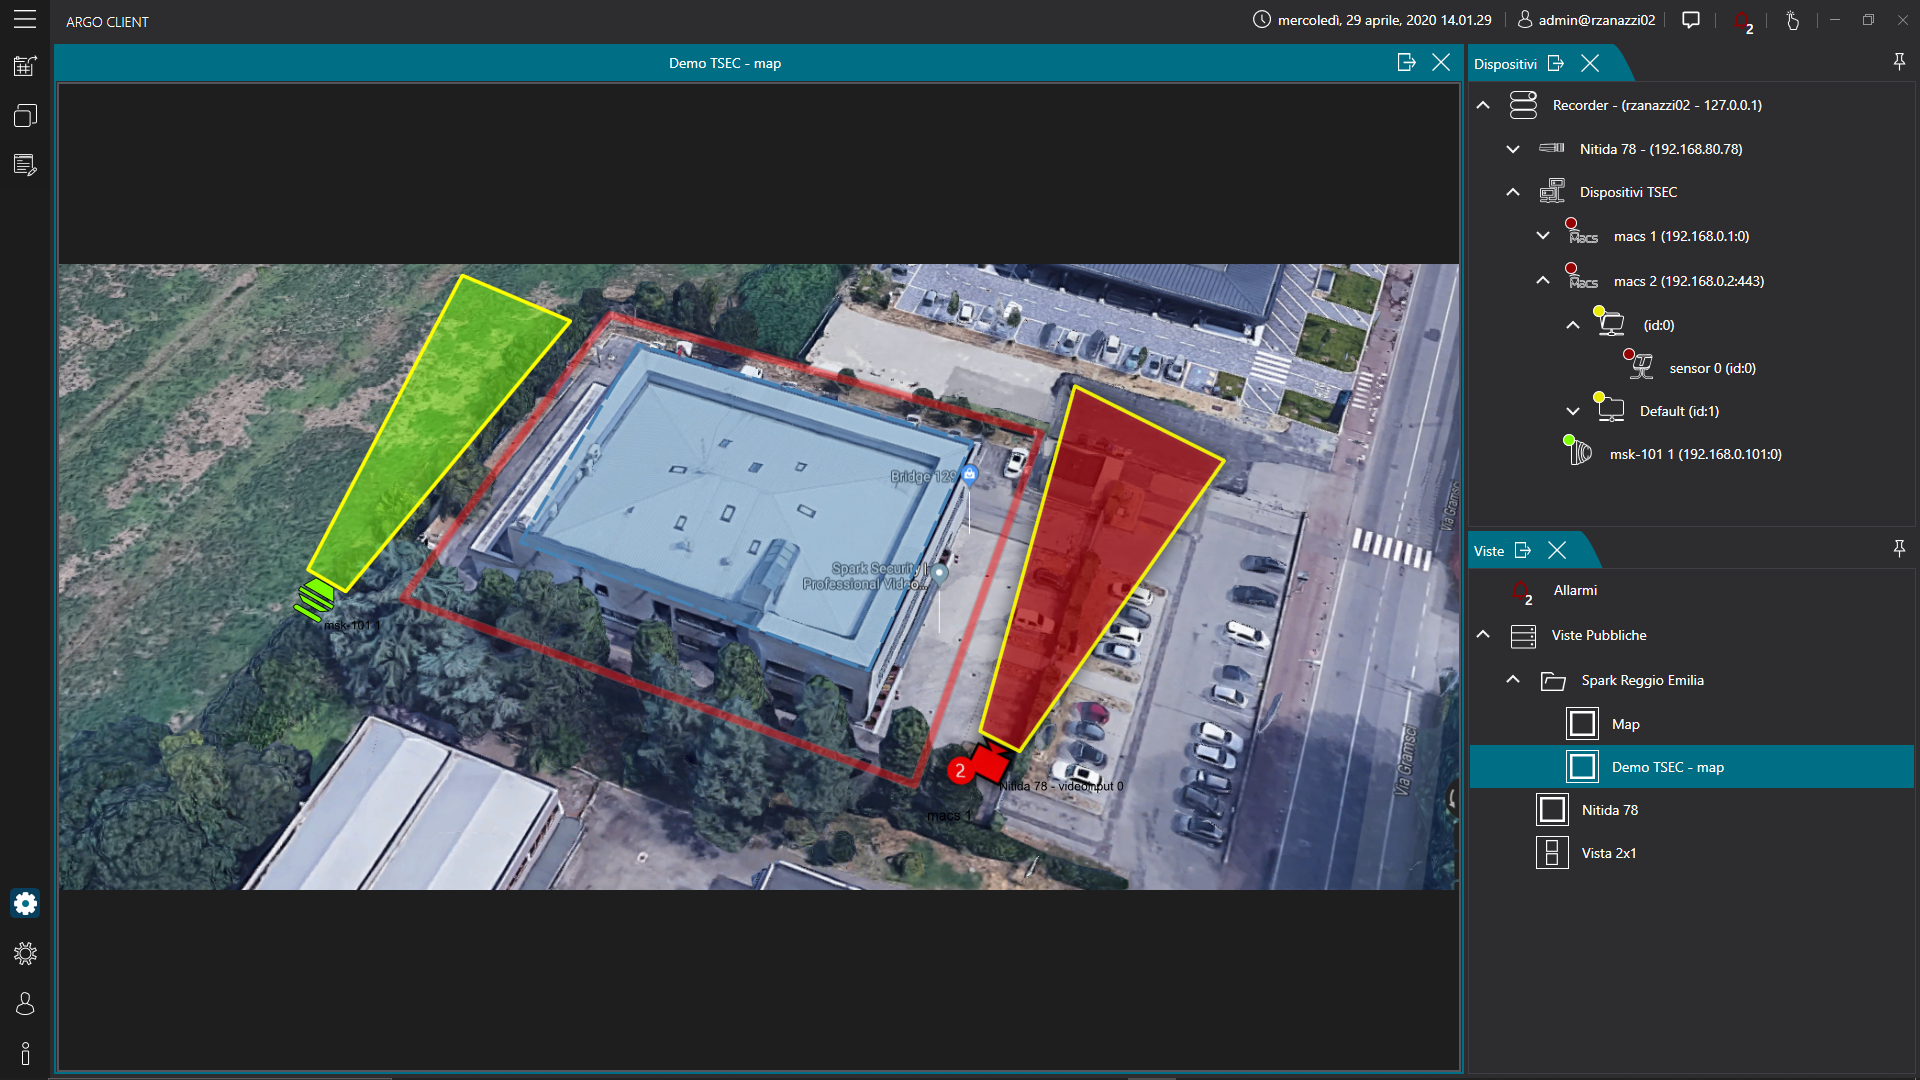Select the hand pointer icon in the title bar

point(1793,21)
